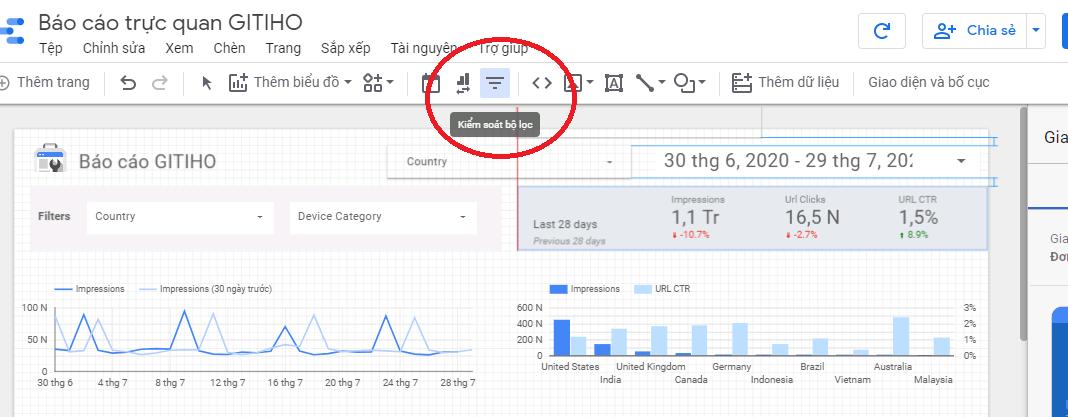The height and width of the screenshot is (417, 1068).
Task: Open the Filters Country dropdown
Action: coord(180,217)
